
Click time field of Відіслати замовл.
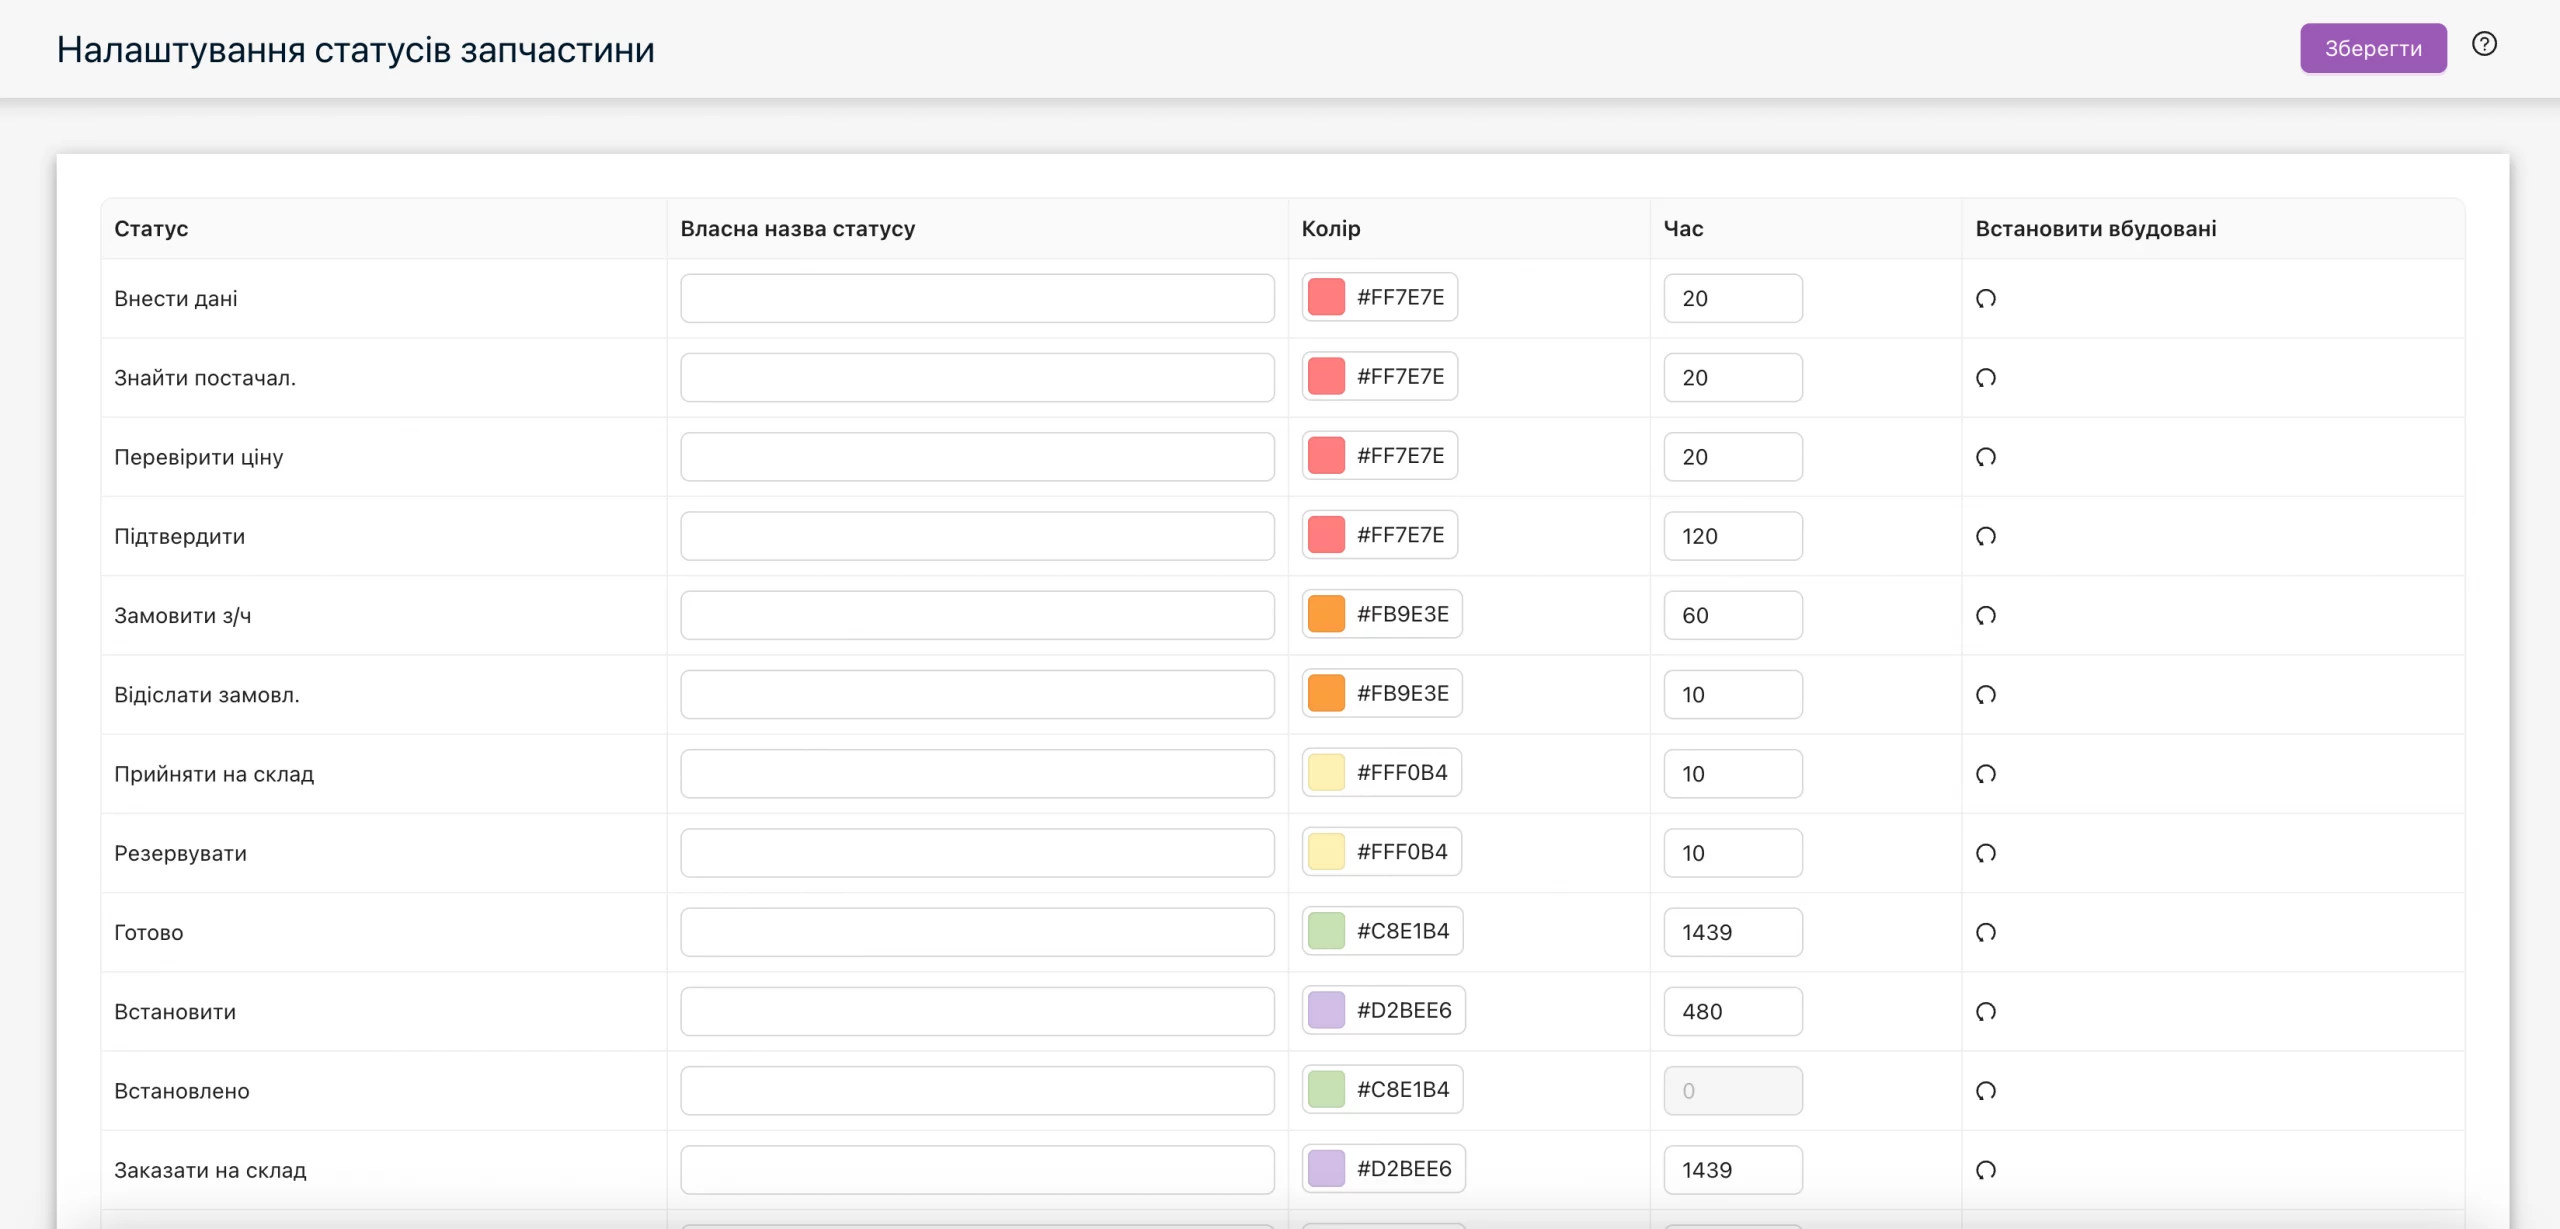click(x=1733, y=694)
